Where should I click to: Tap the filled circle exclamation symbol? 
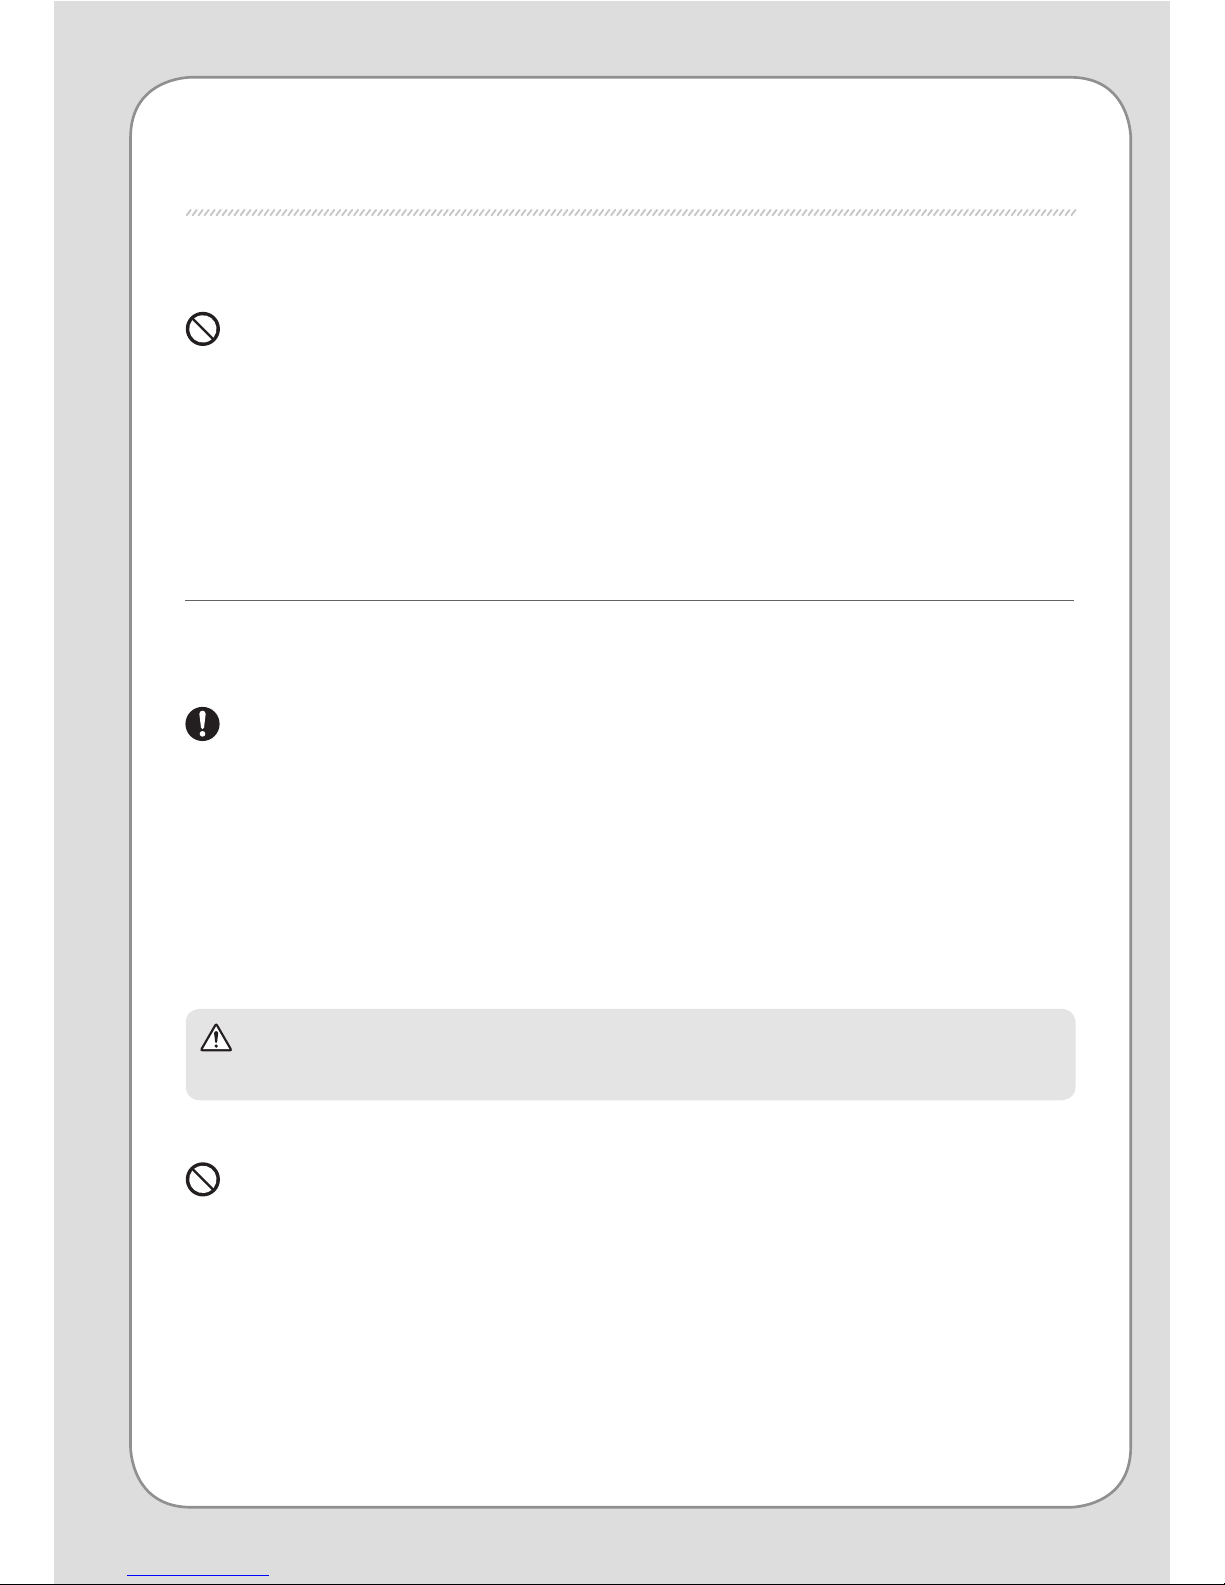point(203,724)
